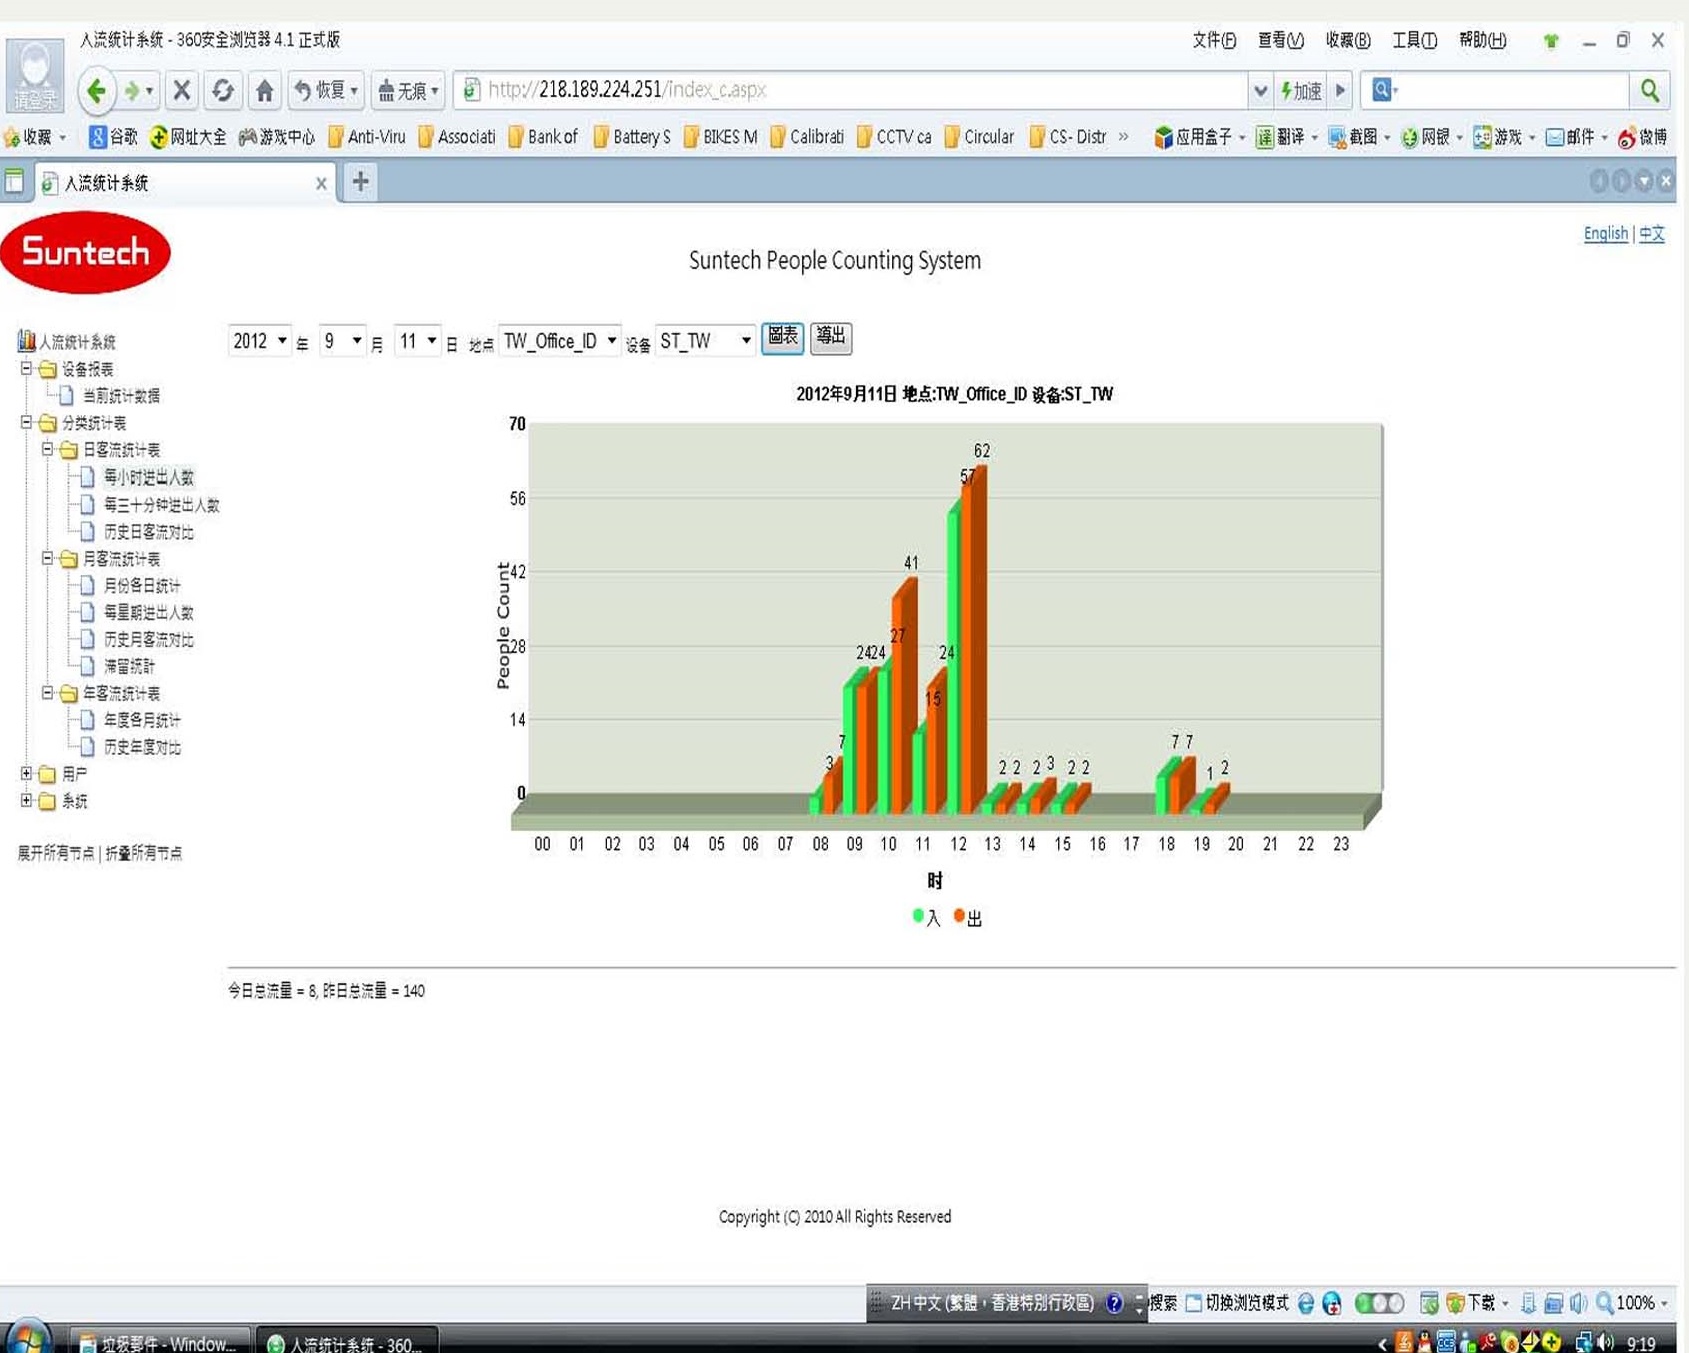This screenshot has width=1689, height=1353.
Task: Reload the page with the refresh icon
Action: point(222,91)
